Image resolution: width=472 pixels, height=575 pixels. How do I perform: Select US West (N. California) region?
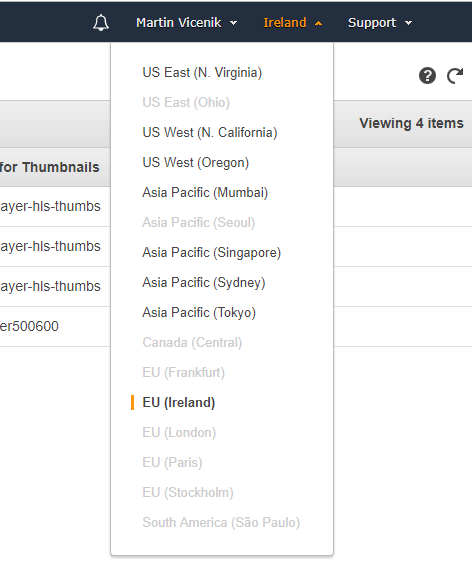210,132
